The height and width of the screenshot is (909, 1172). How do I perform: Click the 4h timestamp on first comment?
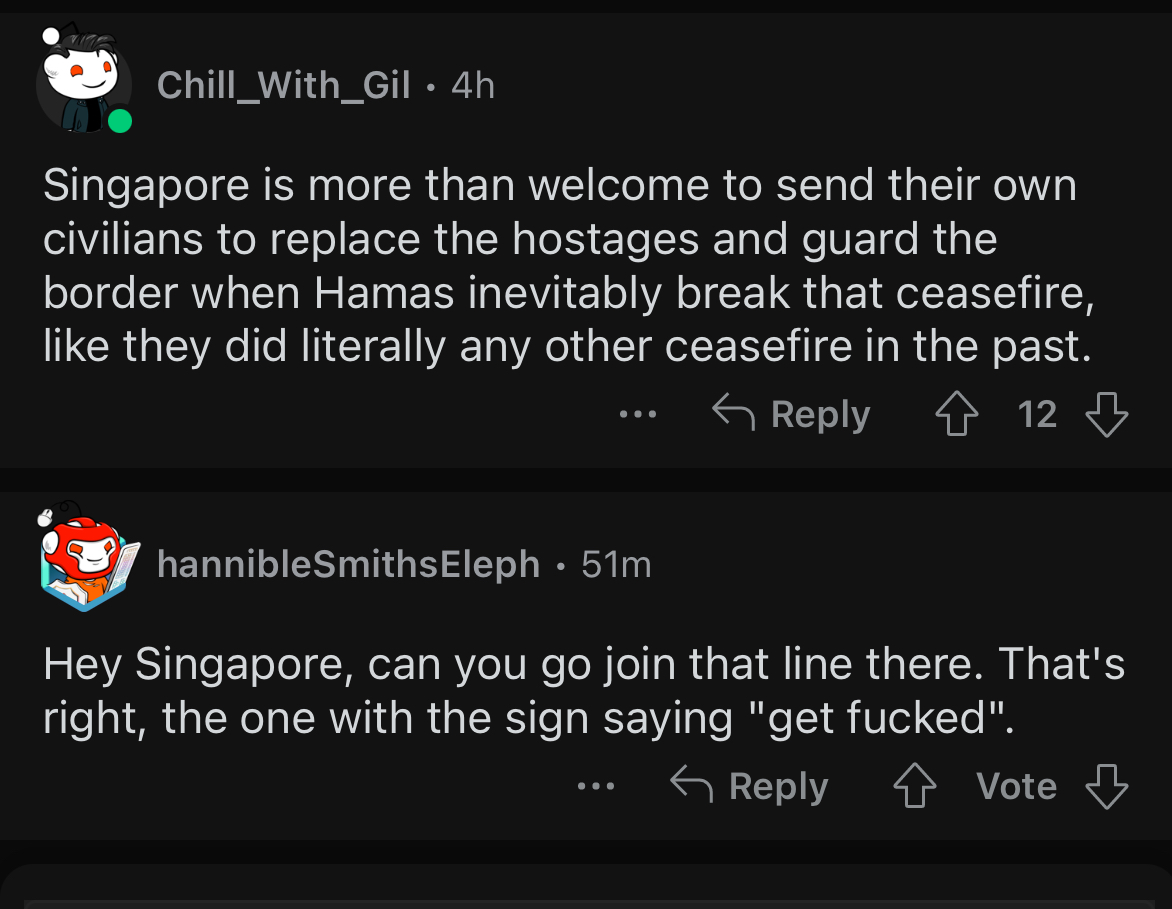(x=473, y=85)
